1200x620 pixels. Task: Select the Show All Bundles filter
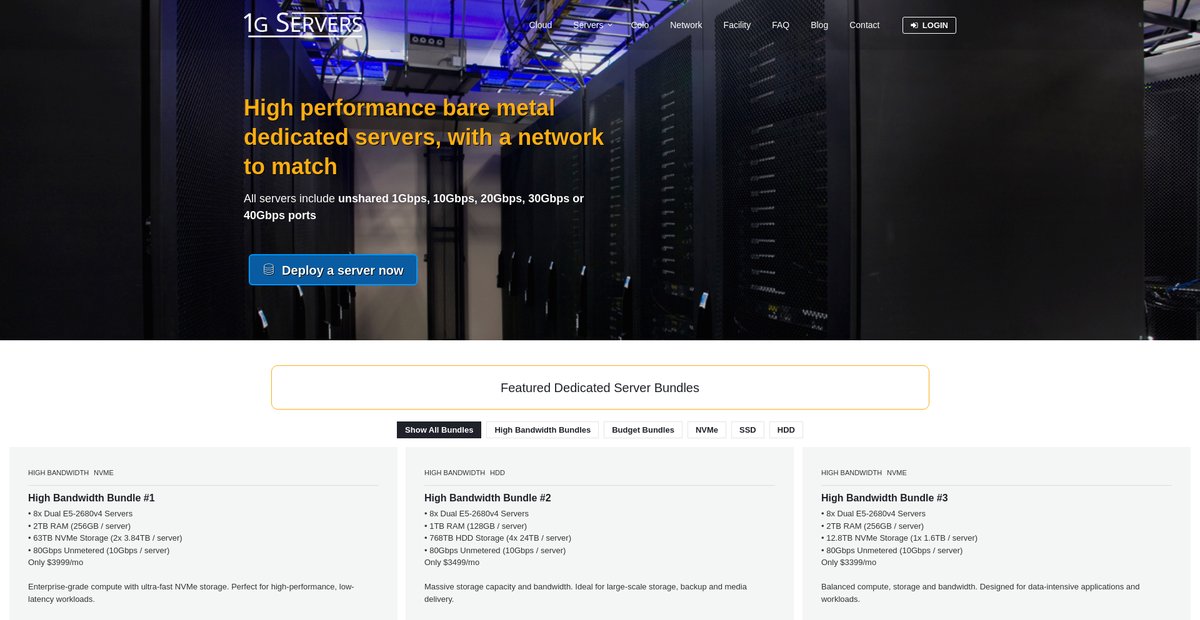pyautogui.click(x=439, y=430)
